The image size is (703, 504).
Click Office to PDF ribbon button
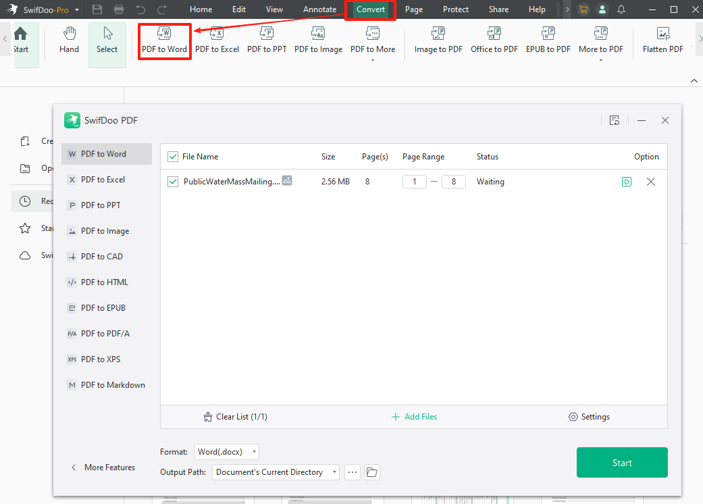(x=494, y=41)
